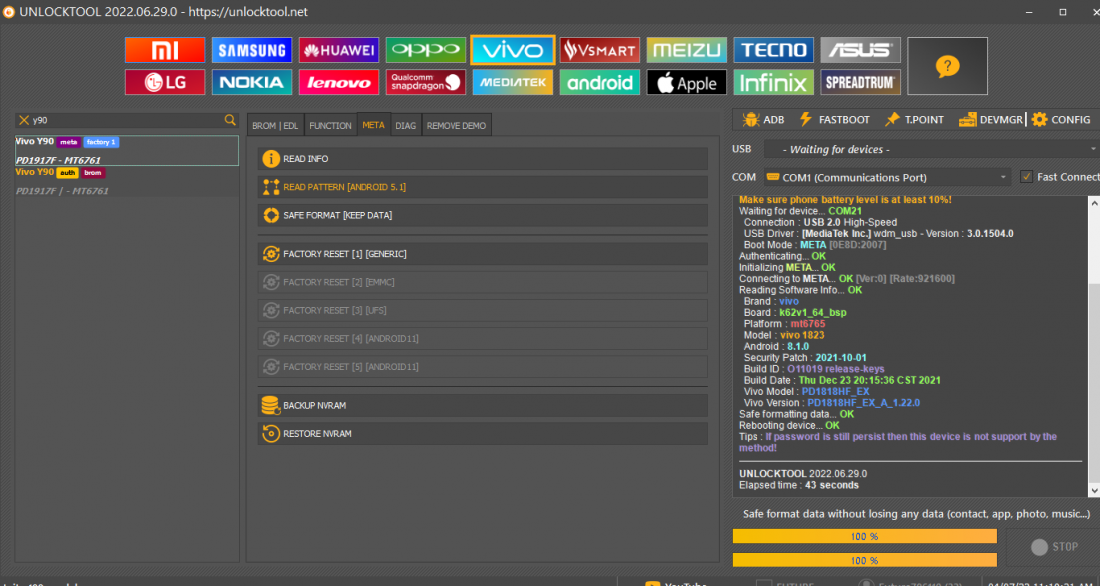The width and height of the screenshot is (1100, 586).
Task: Select the Qualcomm Snapdragon logo
Action: coord(426,82)
